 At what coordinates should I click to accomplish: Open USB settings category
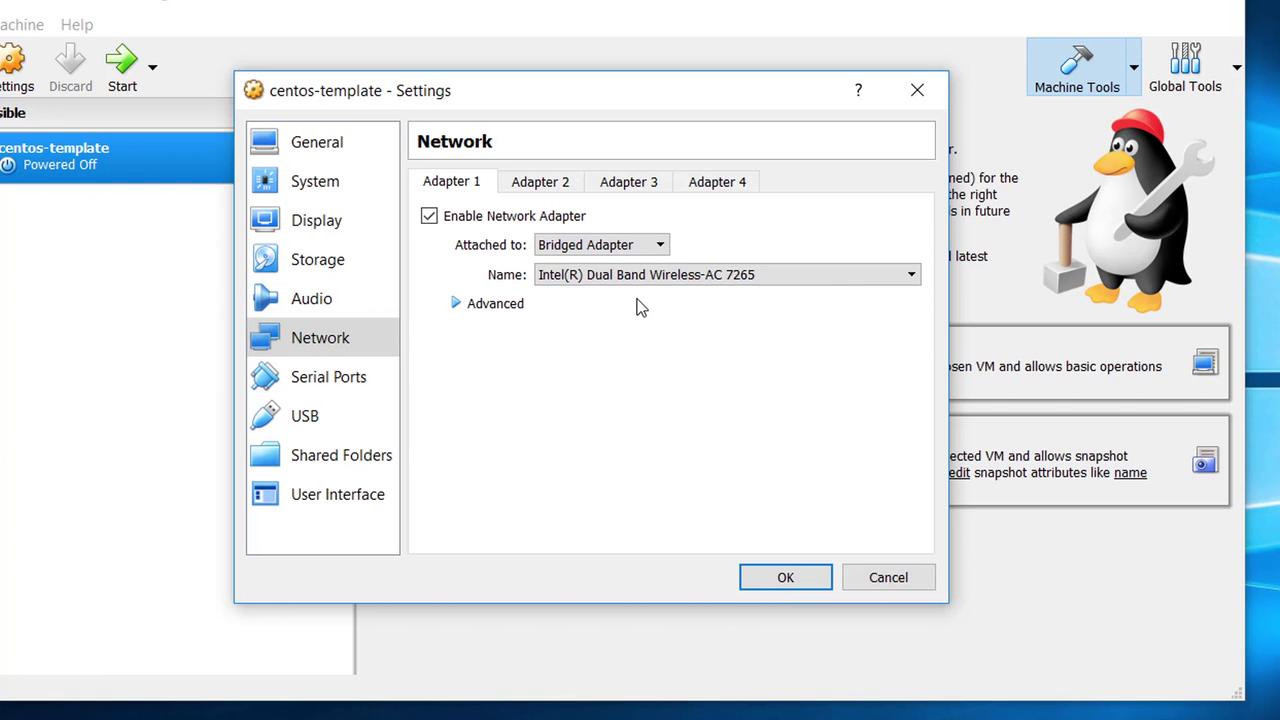[x=304, y=416]
